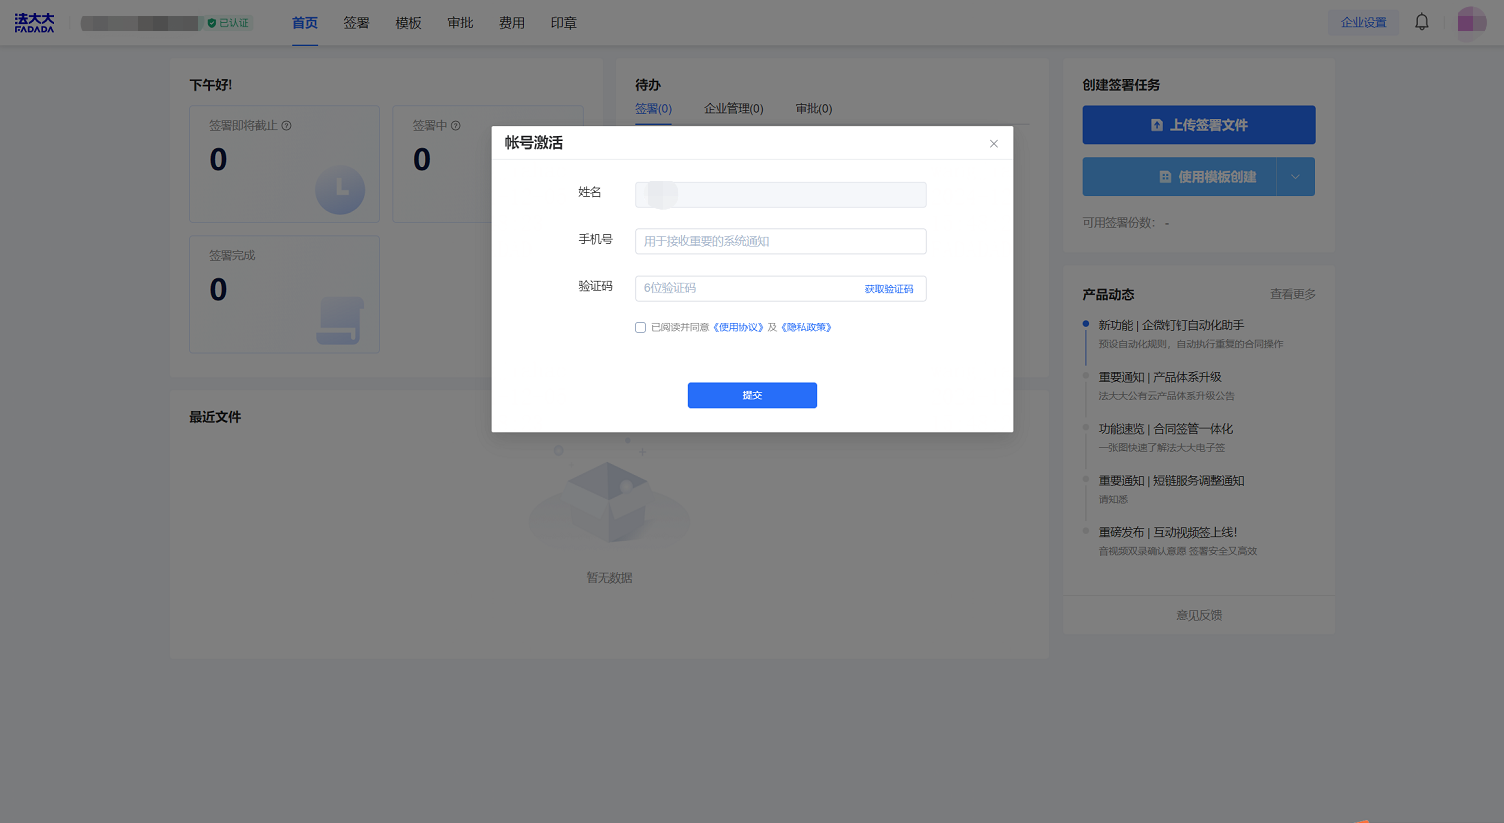Screen dimensions: 1504x823
Task: Click the help icon next to 签署中
Action: (456, 126)
